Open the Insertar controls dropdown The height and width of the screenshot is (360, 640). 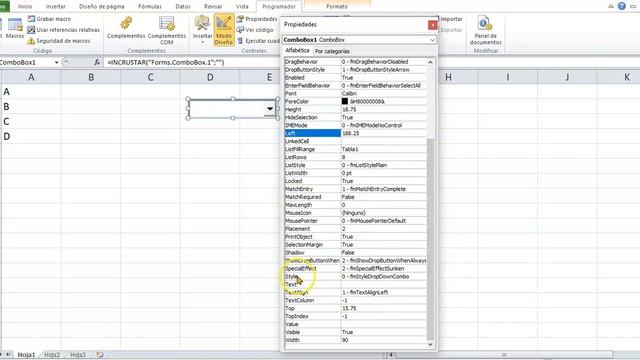[202, 29]
